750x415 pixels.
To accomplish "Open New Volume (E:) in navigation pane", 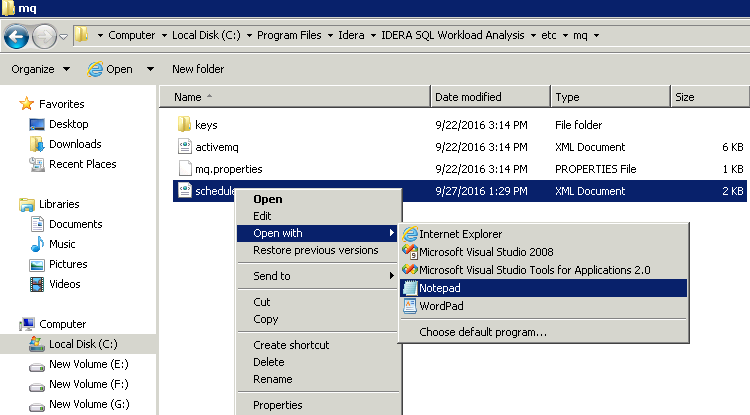I will pyautogui.click(x=88, y=364).
